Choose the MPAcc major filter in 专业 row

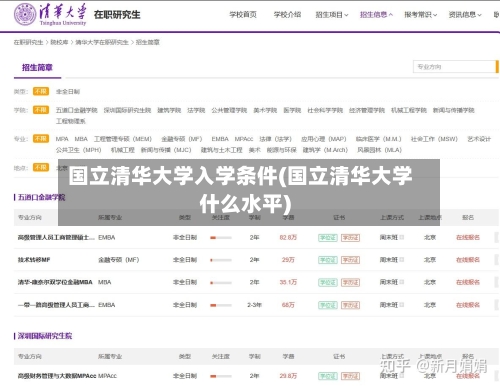click(244, 139)
